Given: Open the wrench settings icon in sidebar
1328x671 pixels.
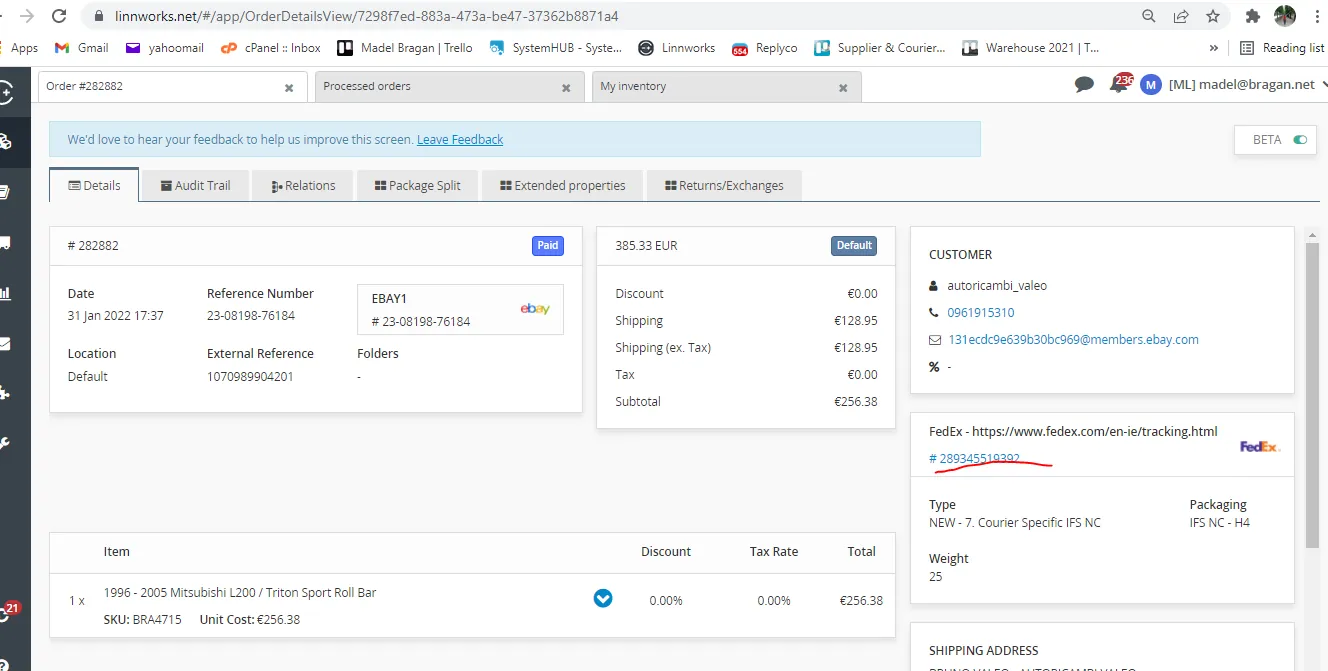Looking at the screenshot, I should tap(5, 443).
